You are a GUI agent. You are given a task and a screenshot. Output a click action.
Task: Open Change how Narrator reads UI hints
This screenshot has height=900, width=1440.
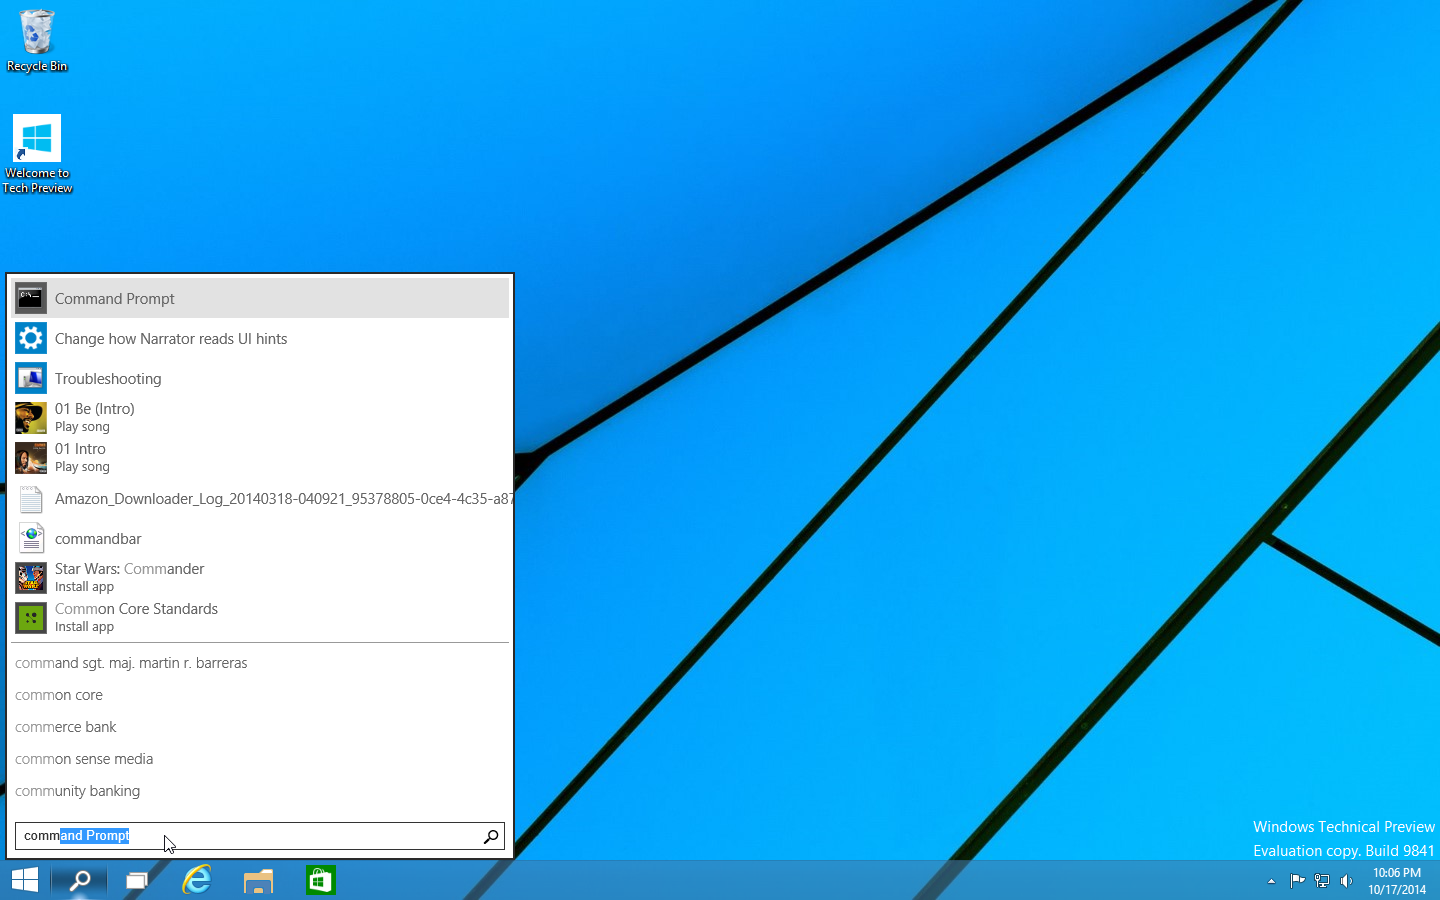tap(171, 339)
